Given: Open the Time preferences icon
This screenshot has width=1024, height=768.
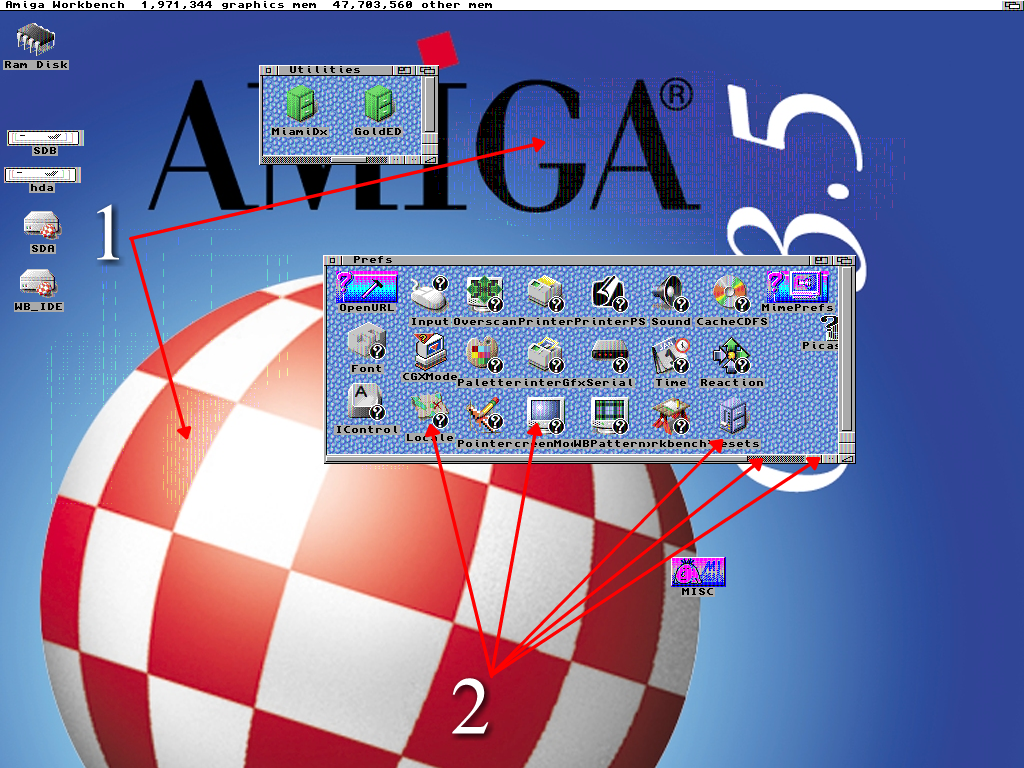Looking at the screenshot, I should [670, 356].
